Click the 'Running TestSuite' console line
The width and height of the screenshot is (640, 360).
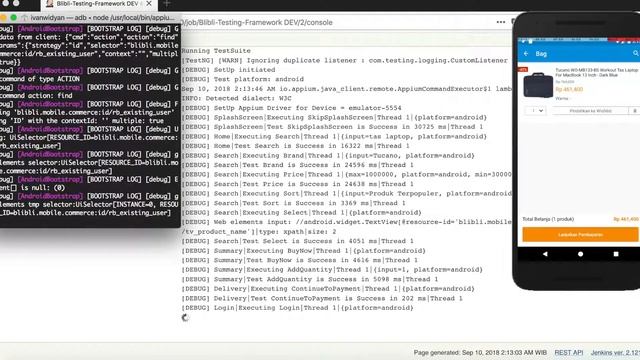click(x=216, y=51)
